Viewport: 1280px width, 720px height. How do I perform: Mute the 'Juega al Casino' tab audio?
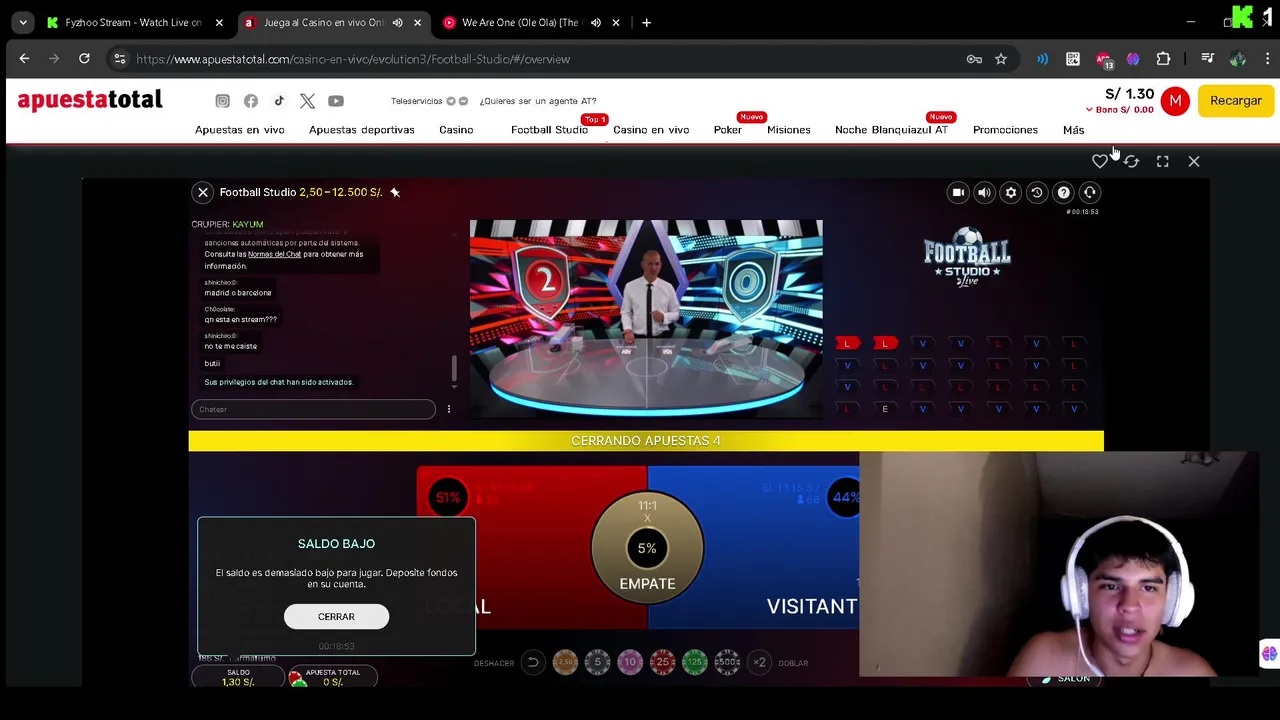[397, 22]
